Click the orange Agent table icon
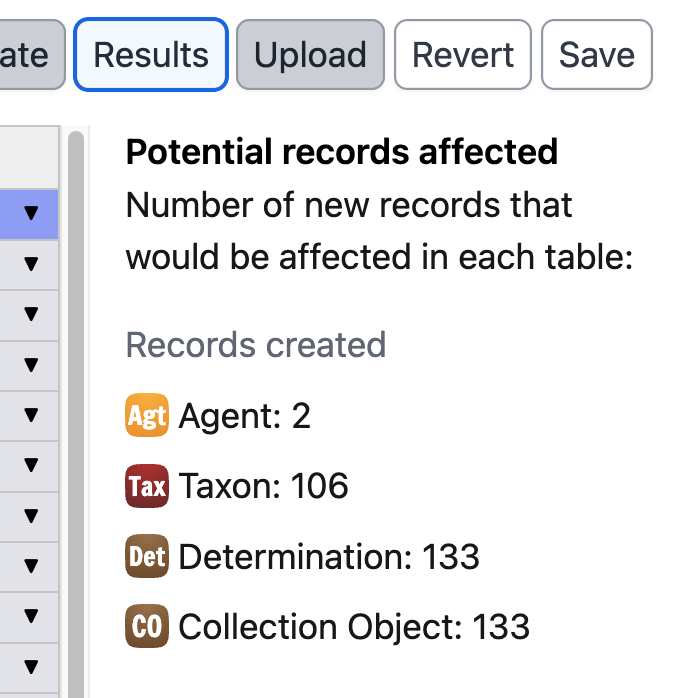Image resolution: width=676 pixels, height=698 pixels. click(x=146, y=416)
